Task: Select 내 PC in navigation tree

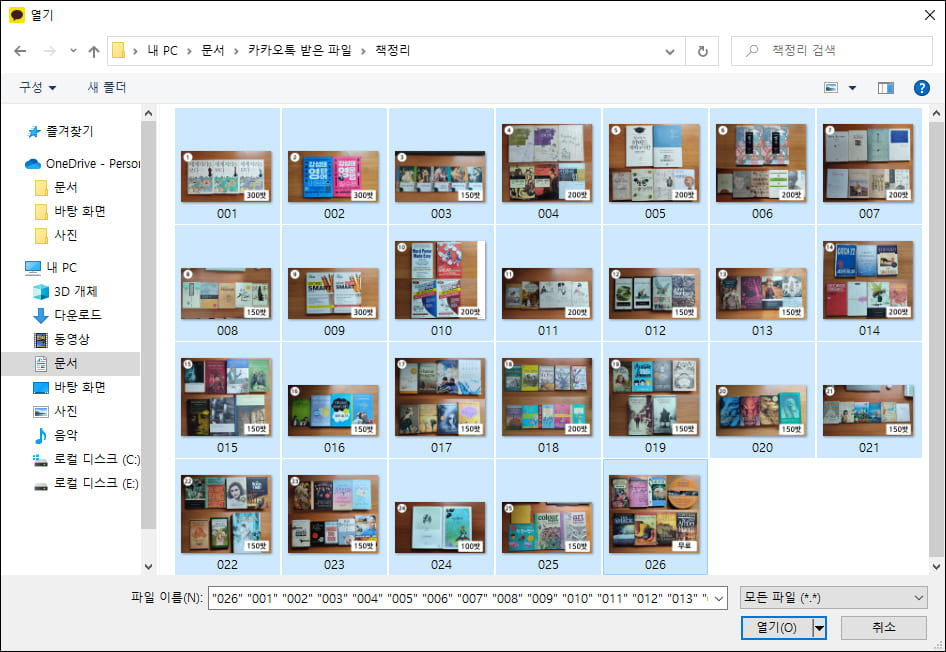Action: click(x=51, y=267)
